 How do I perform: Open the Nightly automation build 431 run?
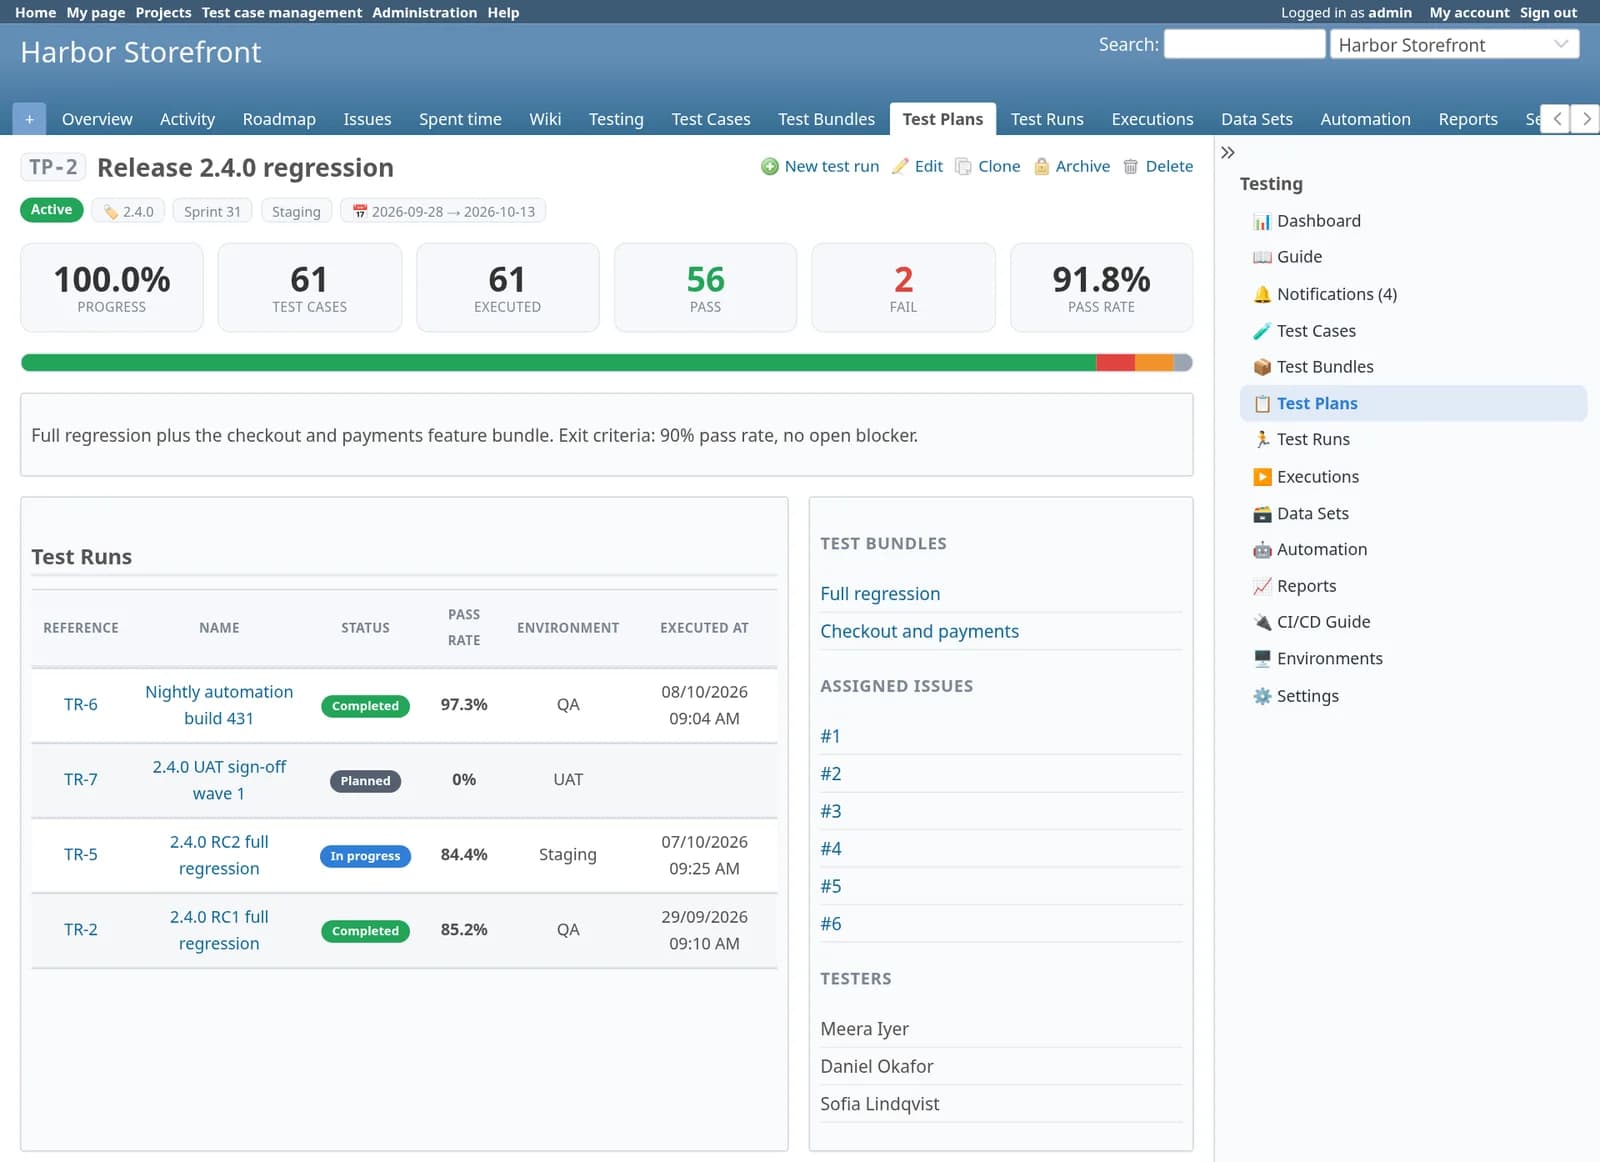coord(219,705)
